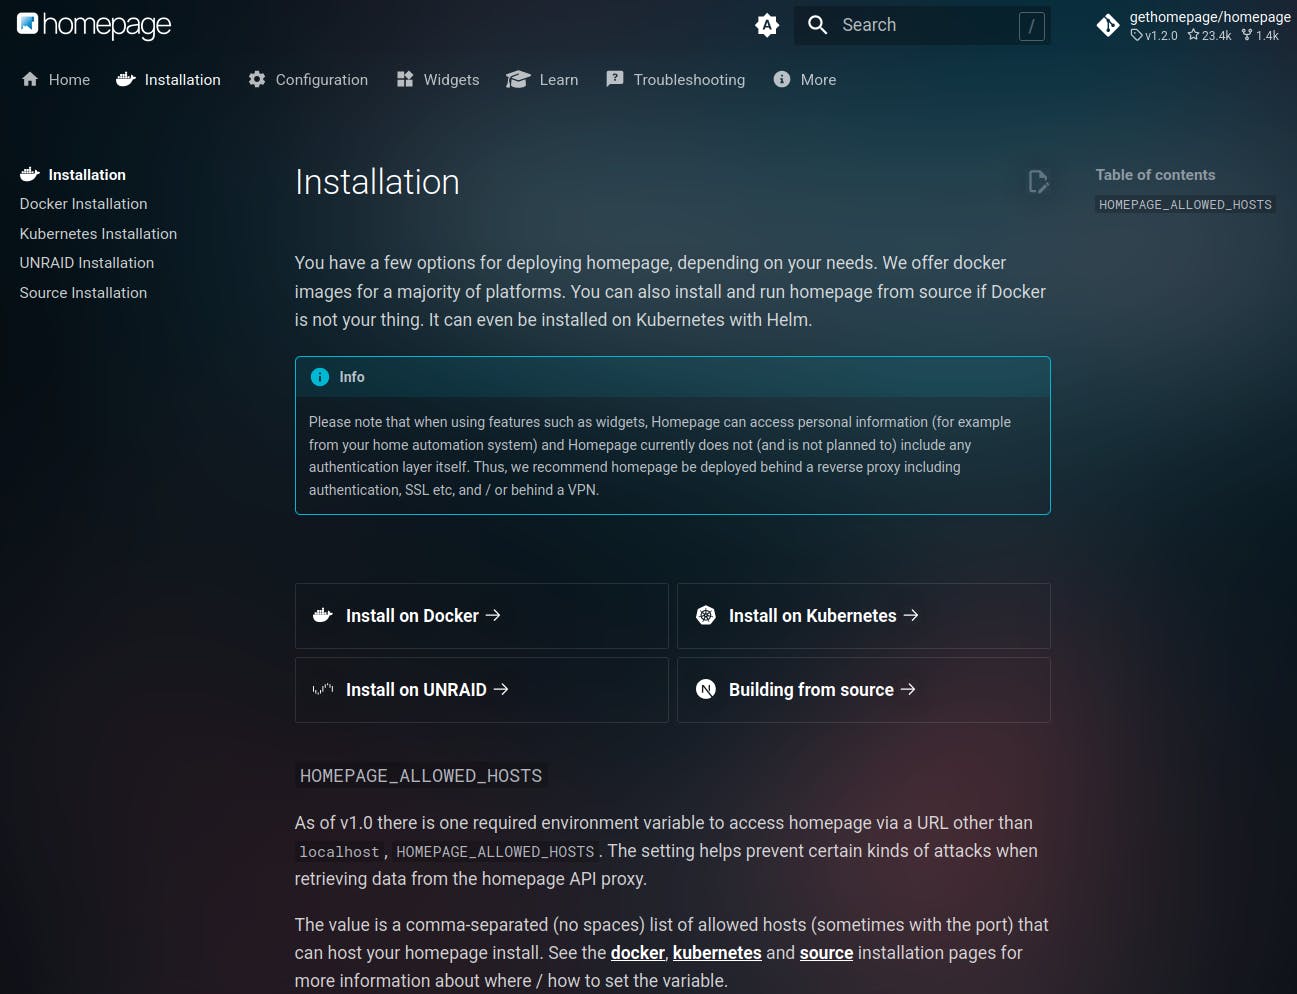Click the More info icon
Screen dimensions: 1297x994
click(x=782, y=80)
